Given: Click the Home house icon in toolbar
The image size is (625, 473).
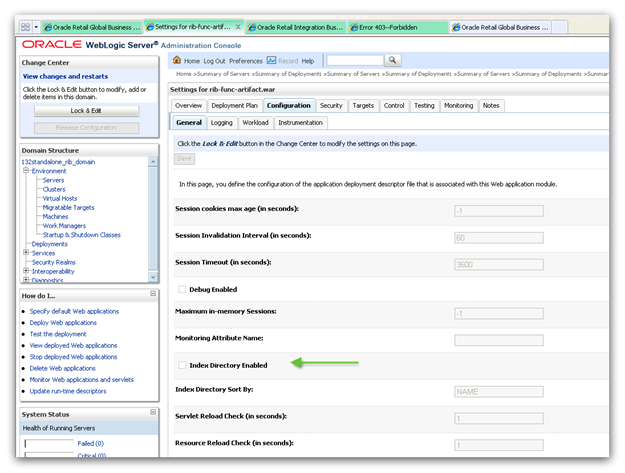Looking at the screenshot, I should pos(177,60).
